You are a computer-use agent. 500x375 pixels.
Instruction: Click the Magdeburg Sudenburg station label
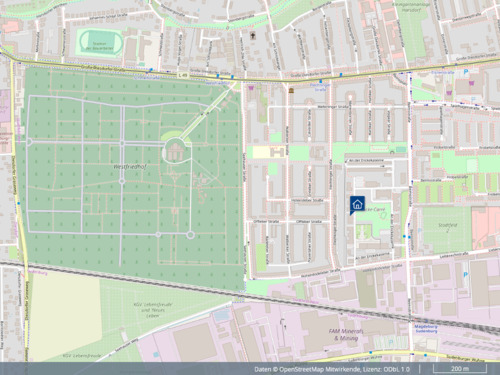pyautogui.click(x=426, y=329)
